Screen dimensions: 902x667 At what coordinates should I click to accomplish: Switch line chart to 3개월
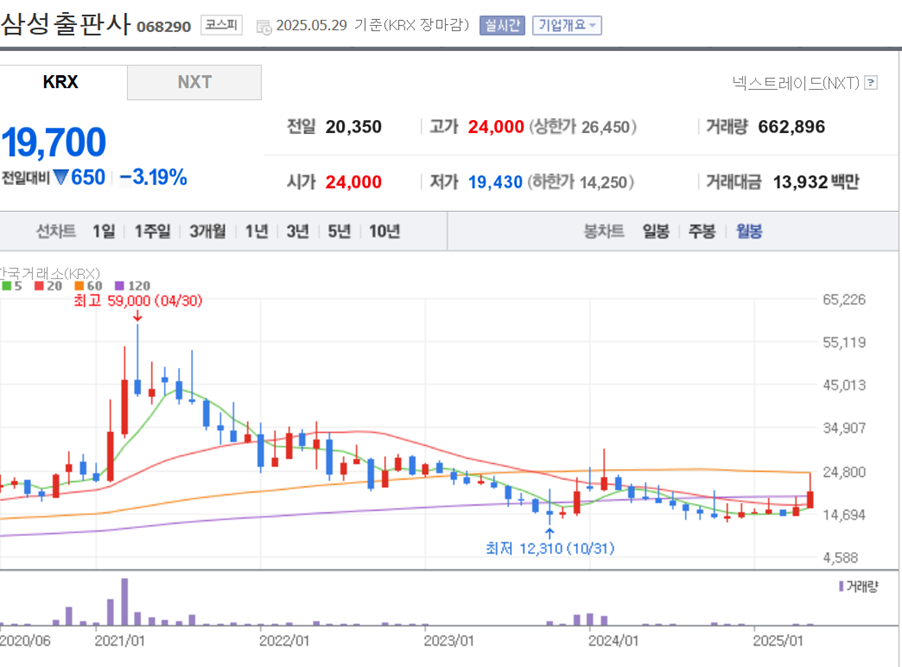(208, 231)
